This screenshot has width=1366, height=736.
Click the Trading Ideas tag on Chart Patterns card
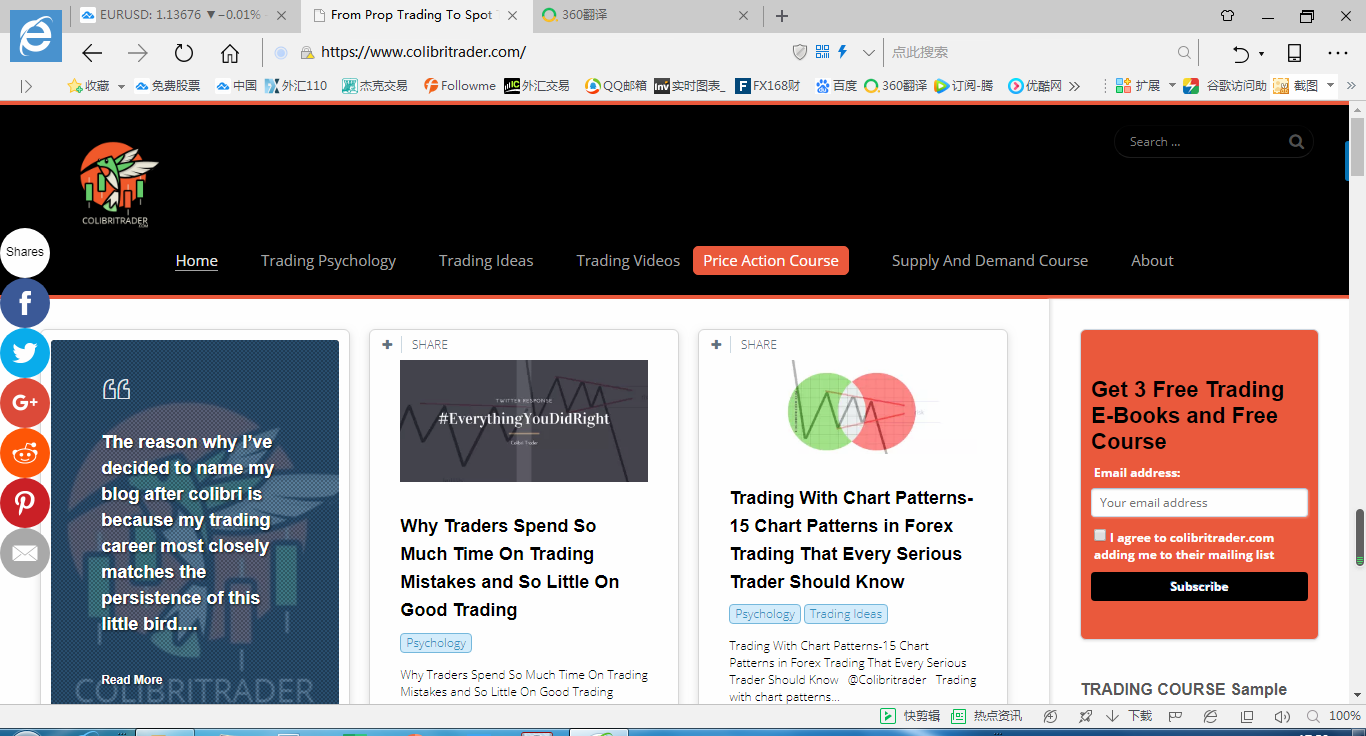tap(846, 614)
